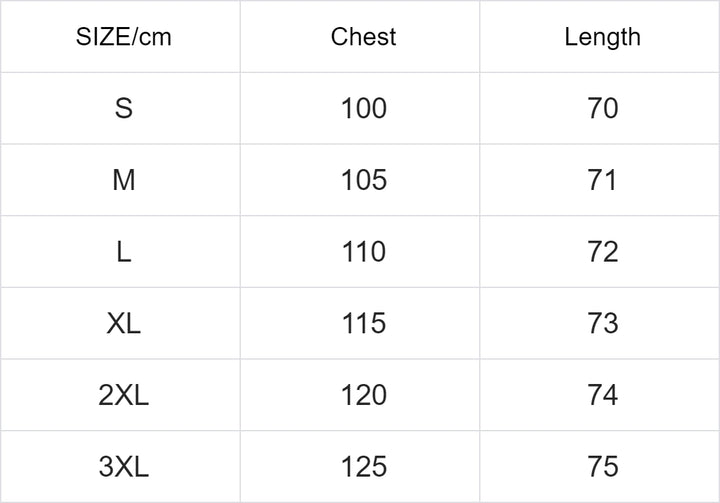Click the Length column header
Image resolution: width=720 pixels, height=503 pixels.
tap(602, 37)
